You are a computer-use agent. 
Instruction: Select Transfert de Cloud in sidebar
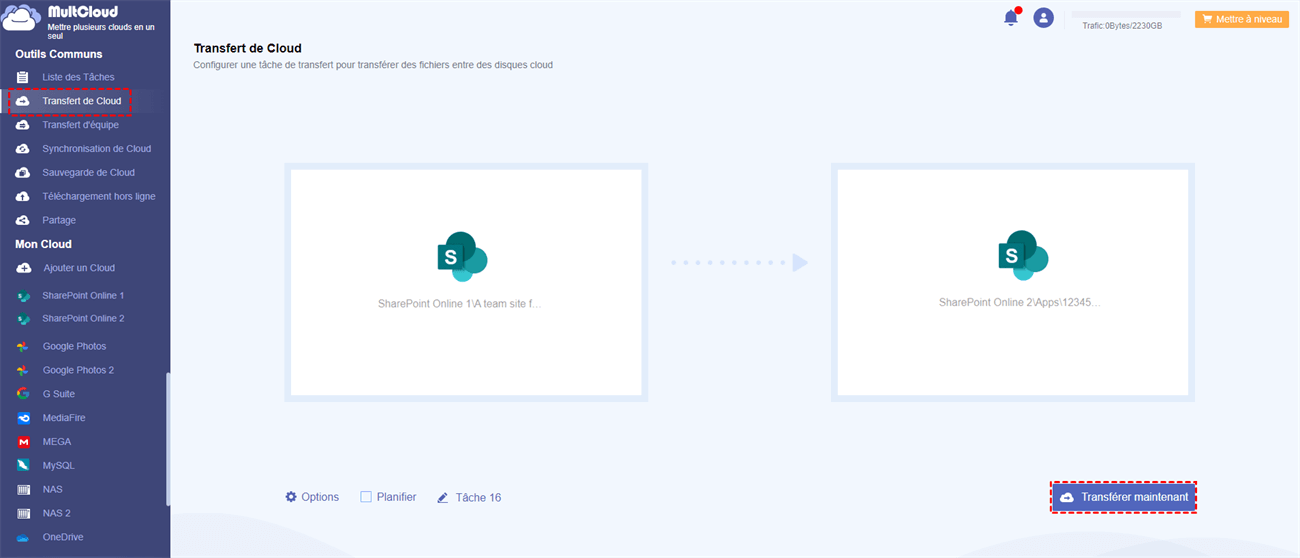coord(82,101)
